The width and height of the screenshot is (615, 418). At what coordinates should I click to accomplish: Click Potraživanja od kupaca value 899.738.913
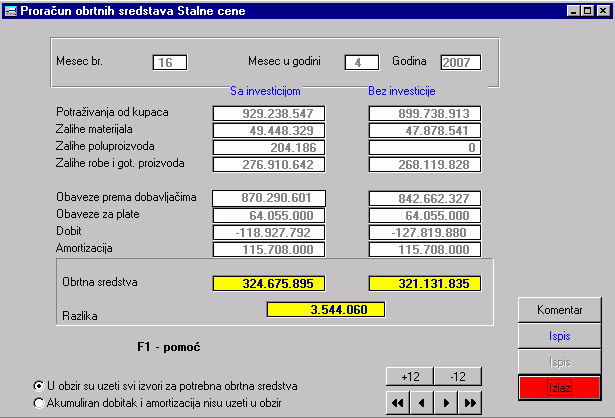point(425,113)
